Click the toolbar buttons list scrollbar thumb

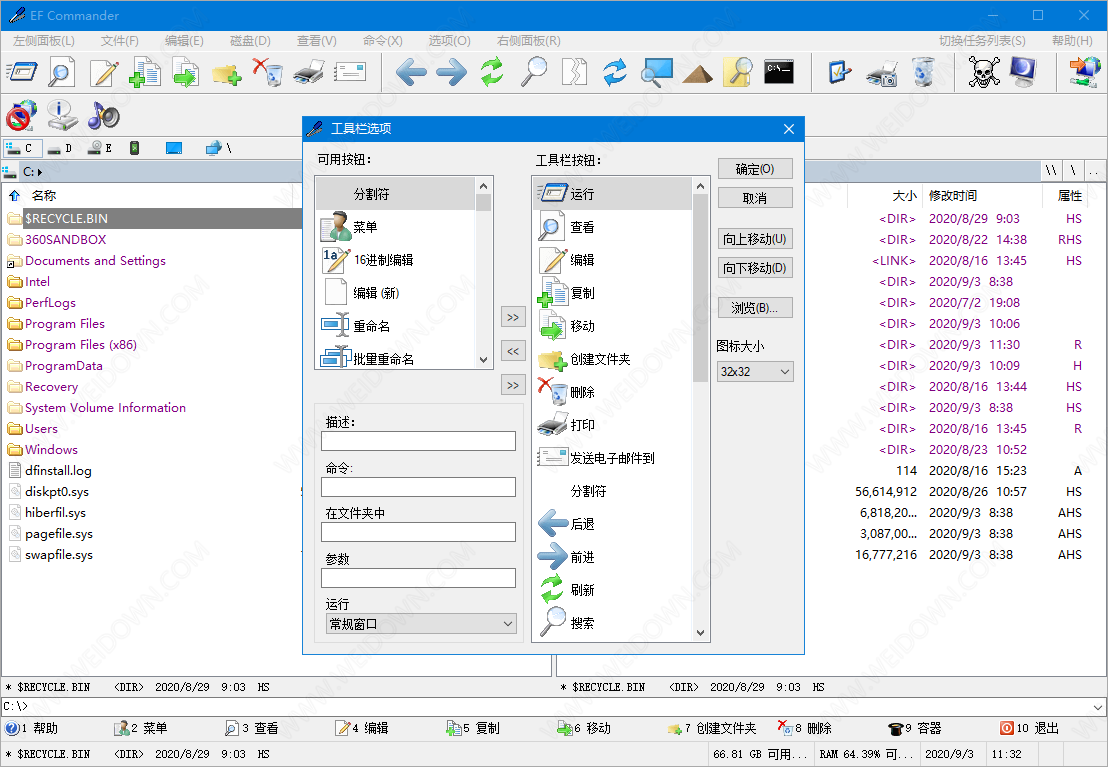700,286
